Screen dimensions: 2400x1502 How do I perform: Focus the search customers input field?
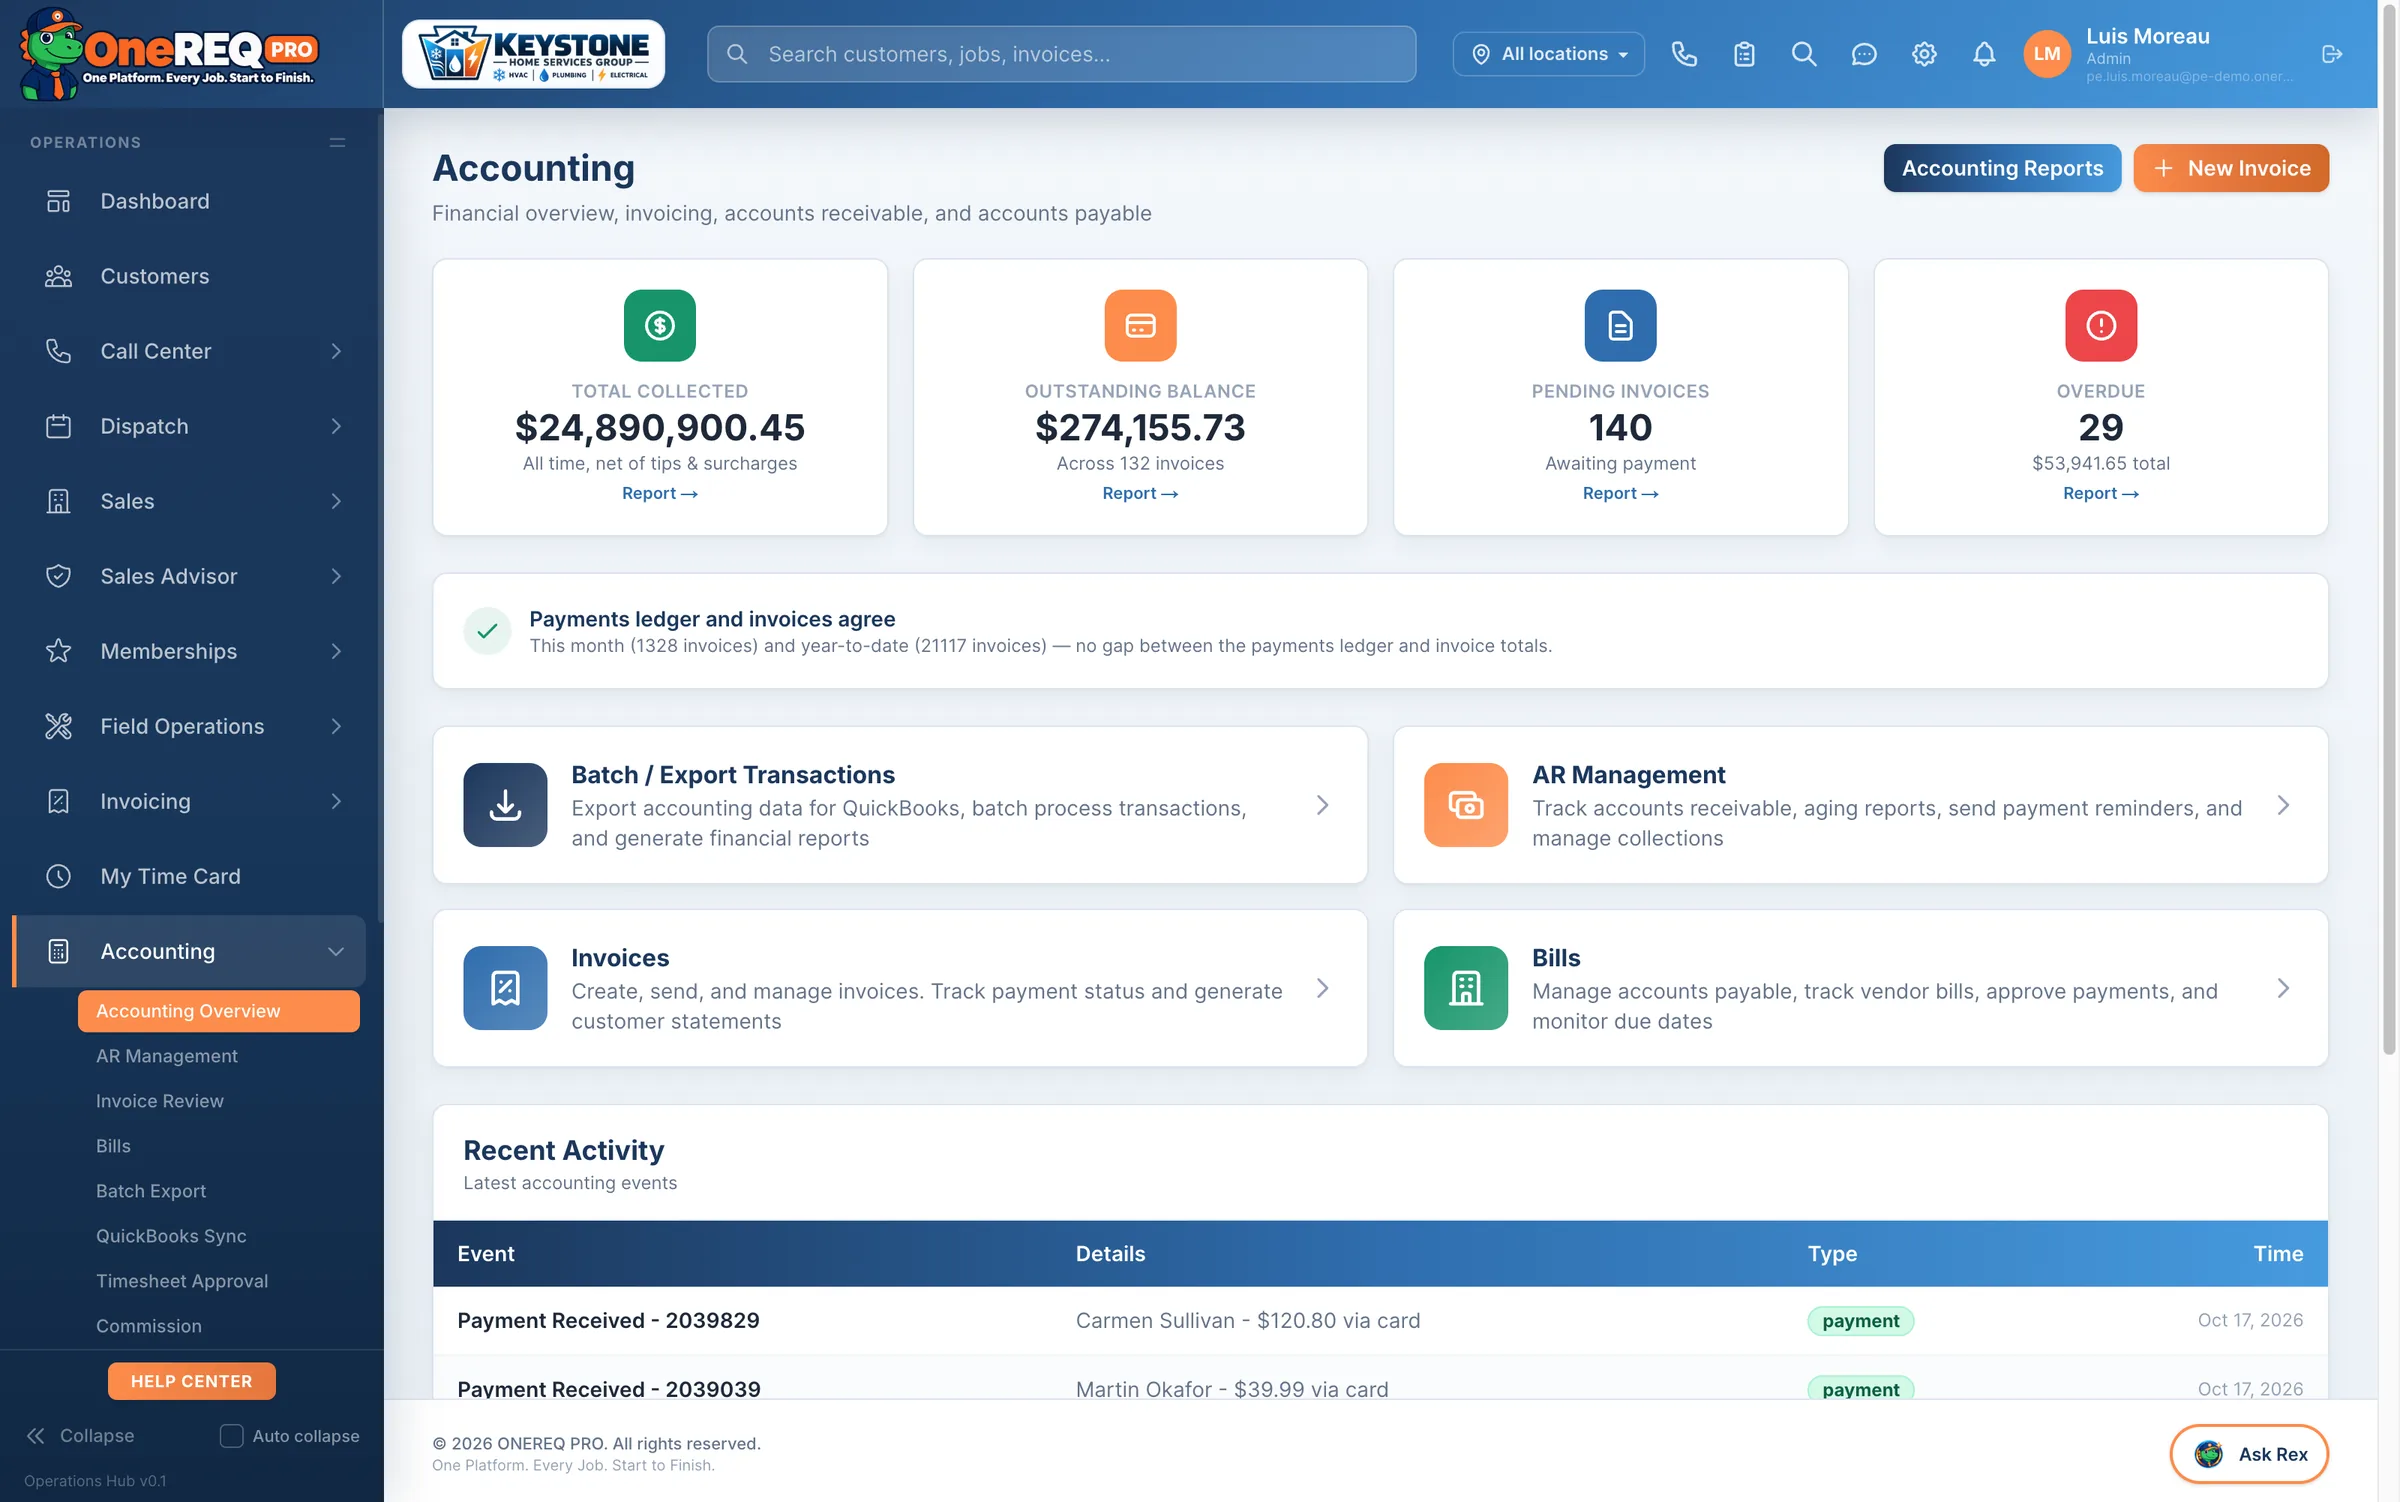[x=1061, y=54]
